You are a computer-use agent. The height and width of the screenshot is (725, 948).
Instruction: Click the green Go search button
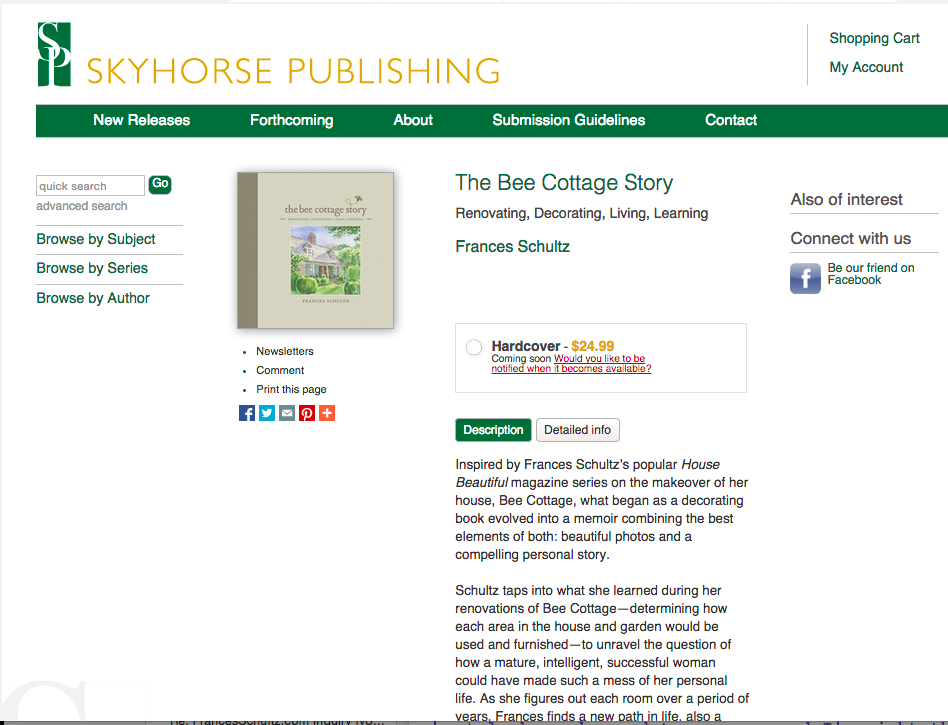coord(160,184)
